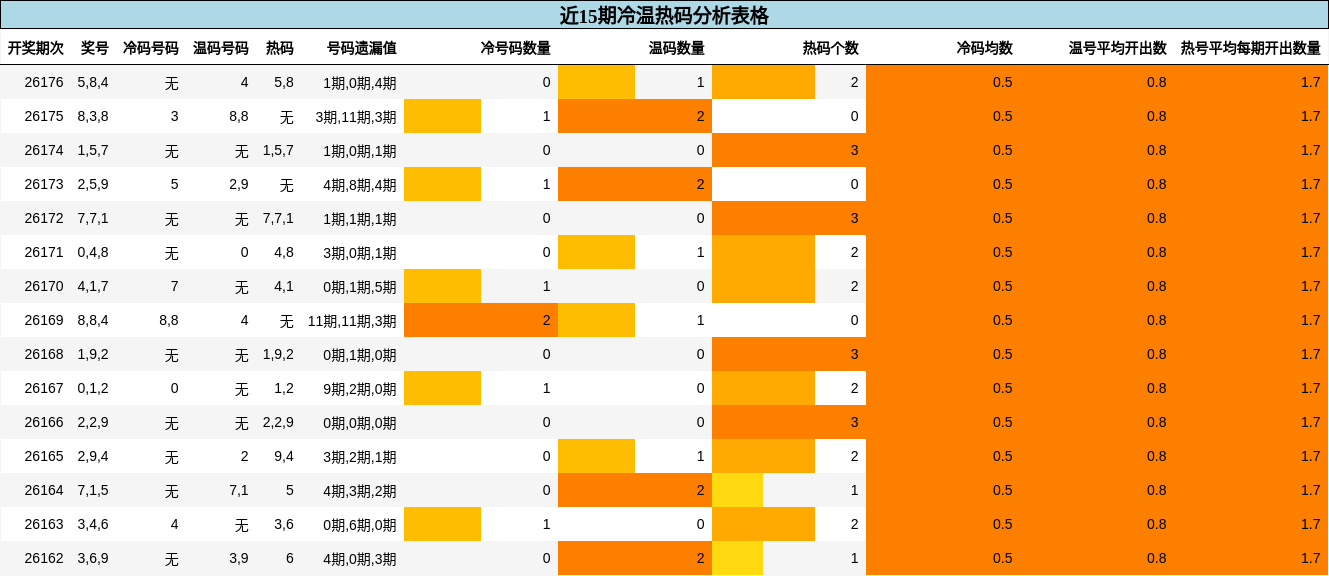Click 热码个数 value 3 in row 26174

(855, 150)
